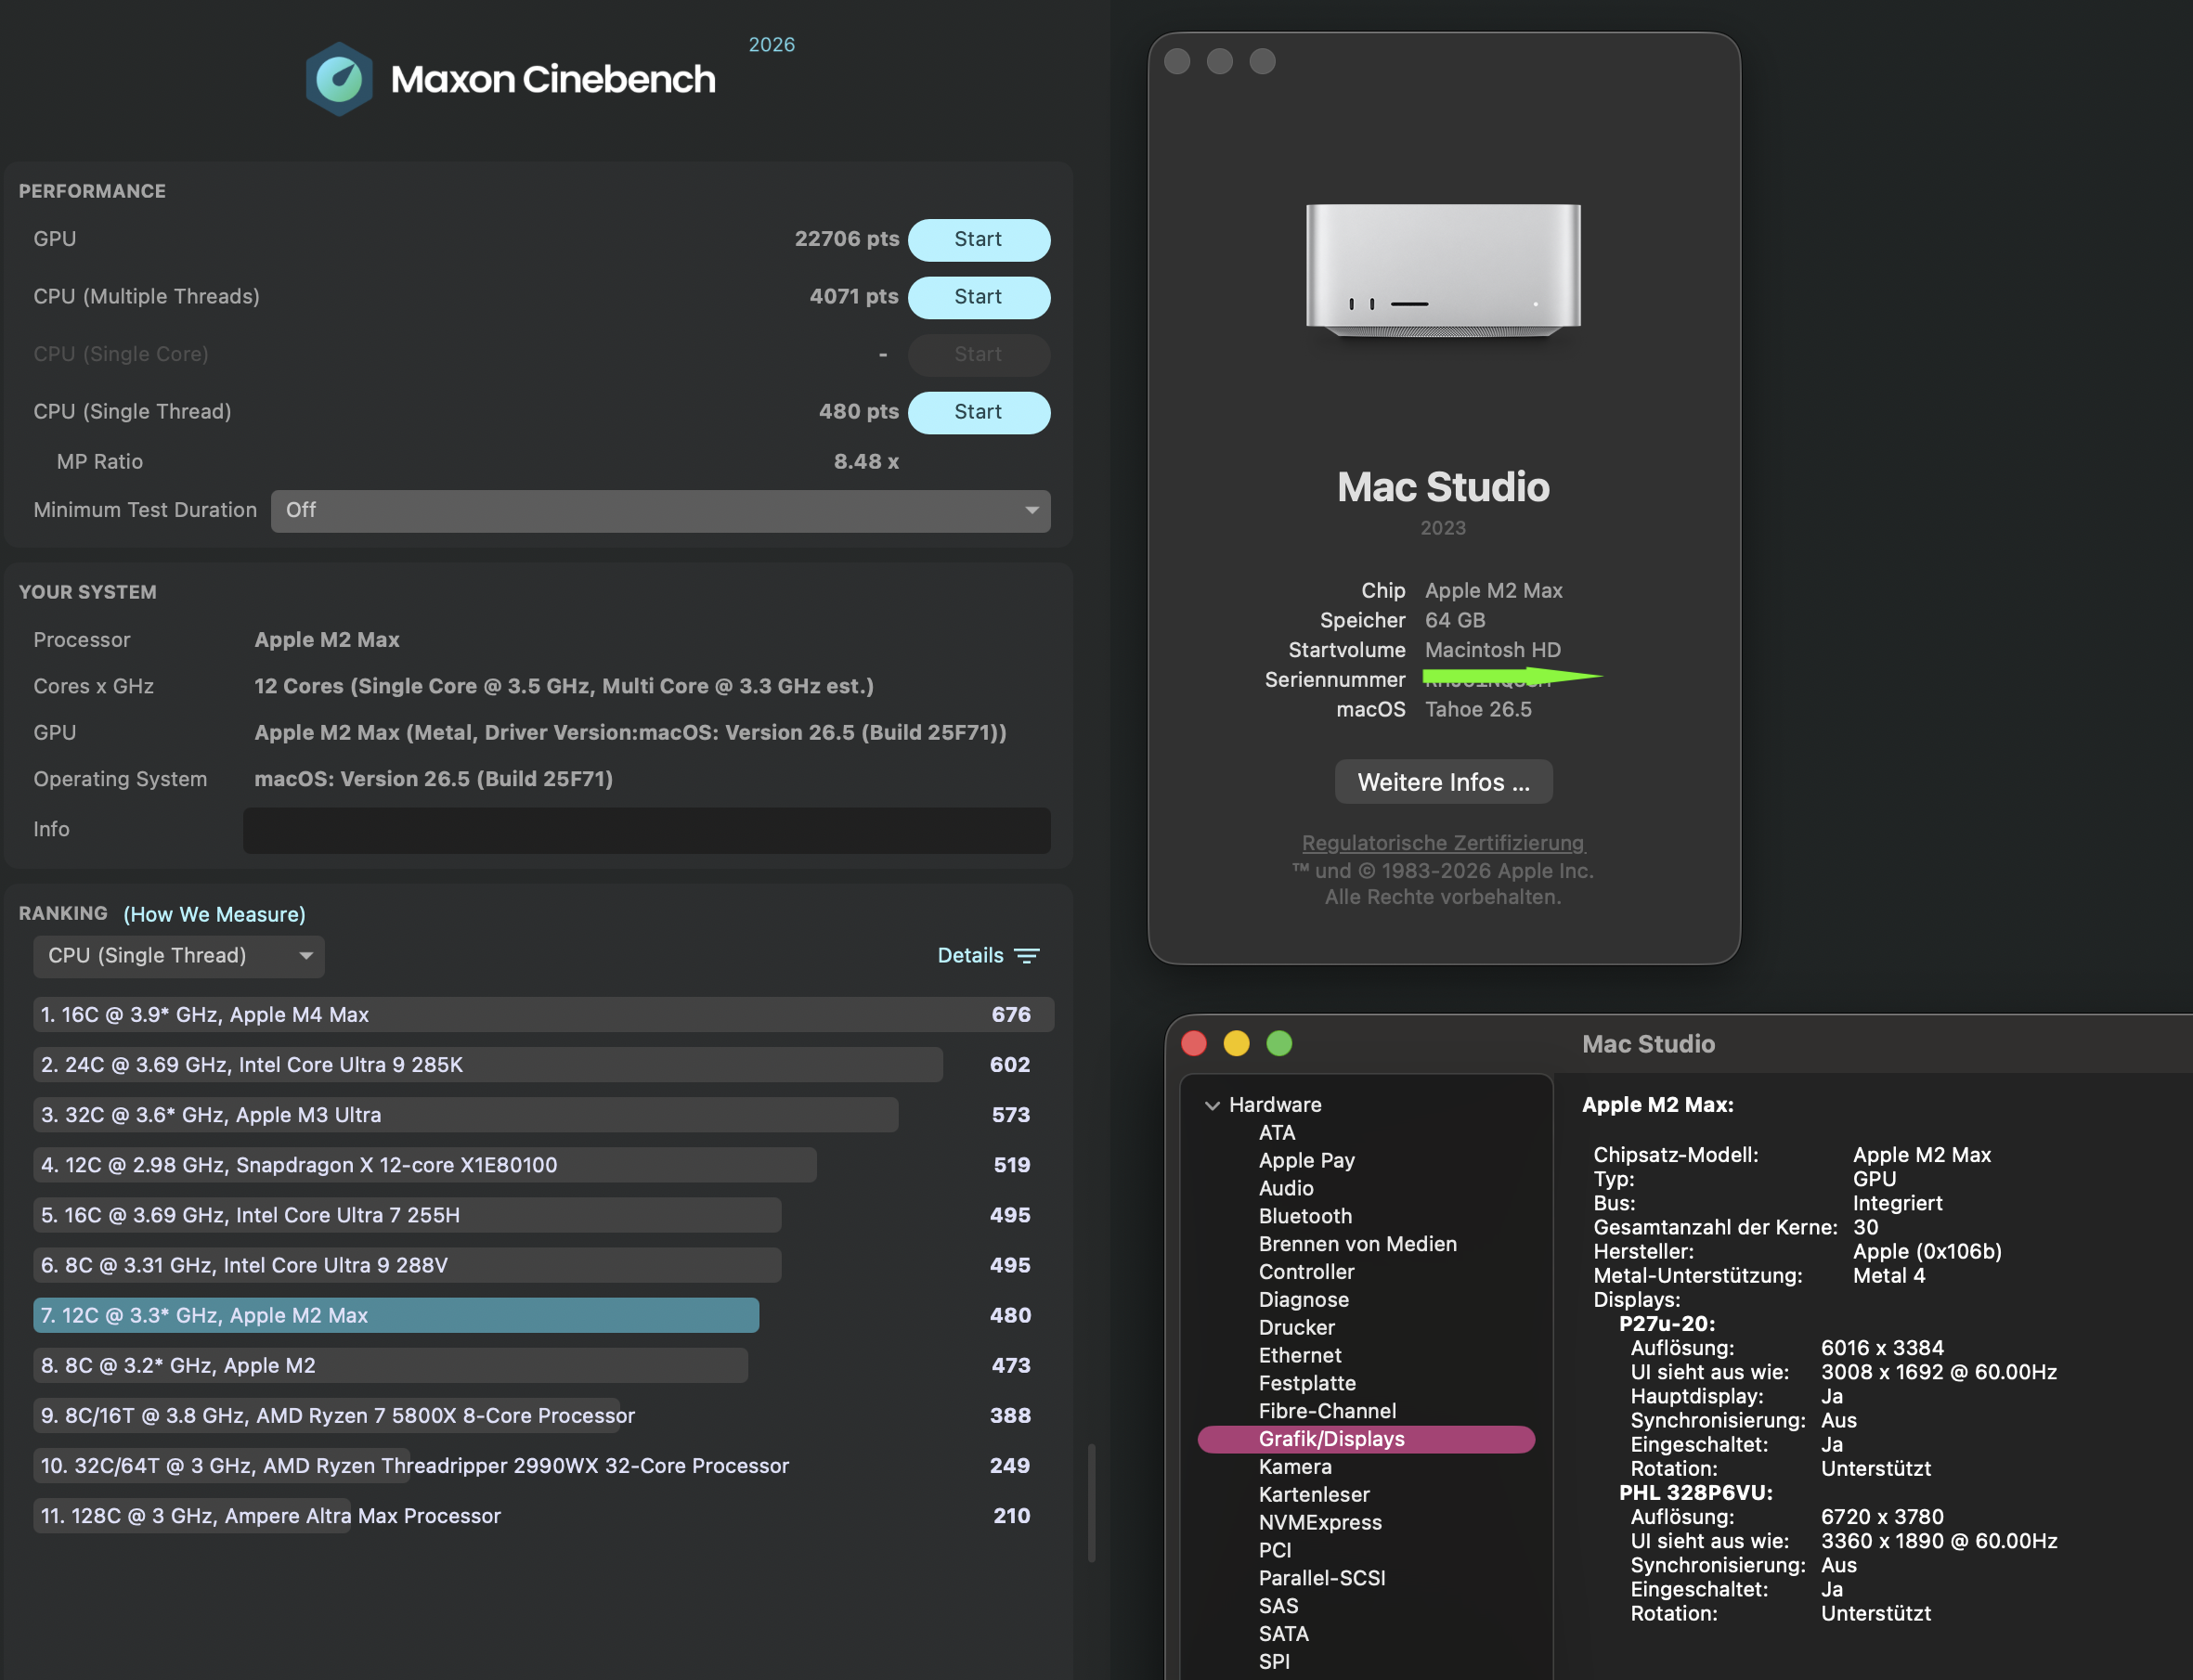Click the Ampere Altra Max Processor row
Screen dimensions: 2193x1680
(x=543, y=1517)
